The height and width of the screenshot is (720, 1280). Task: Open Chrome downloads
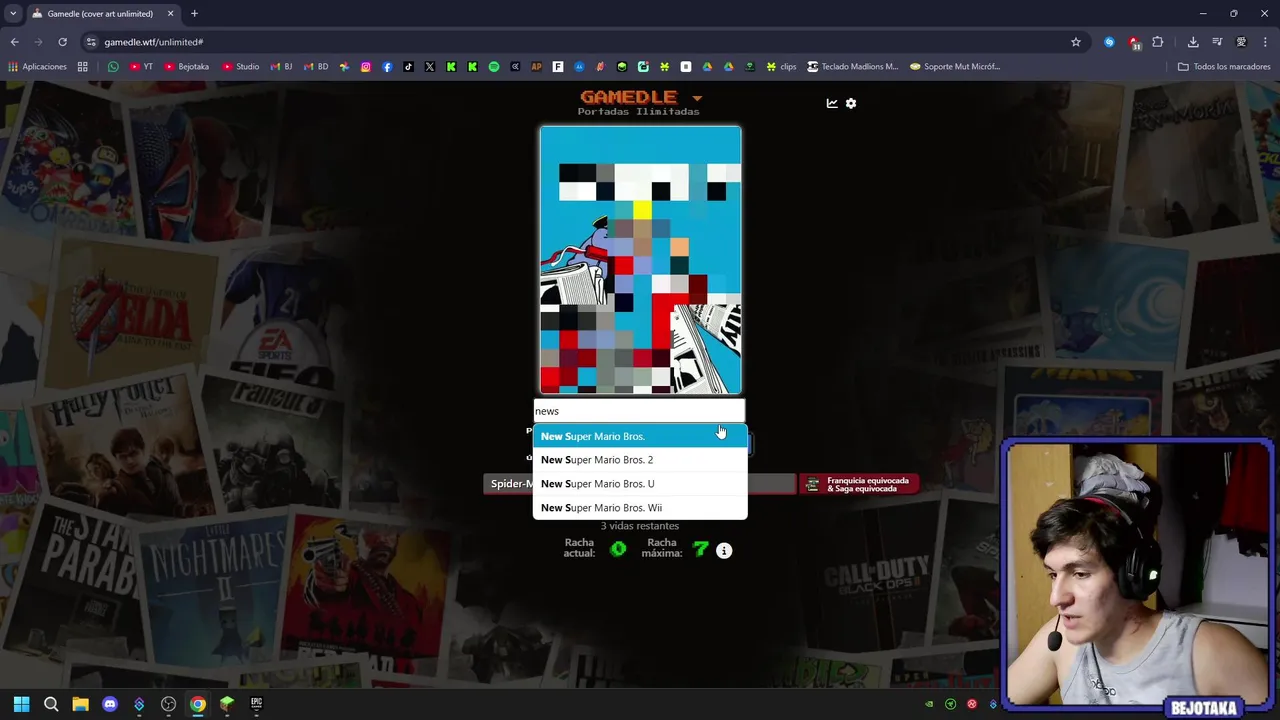[x=1193, y=42]
